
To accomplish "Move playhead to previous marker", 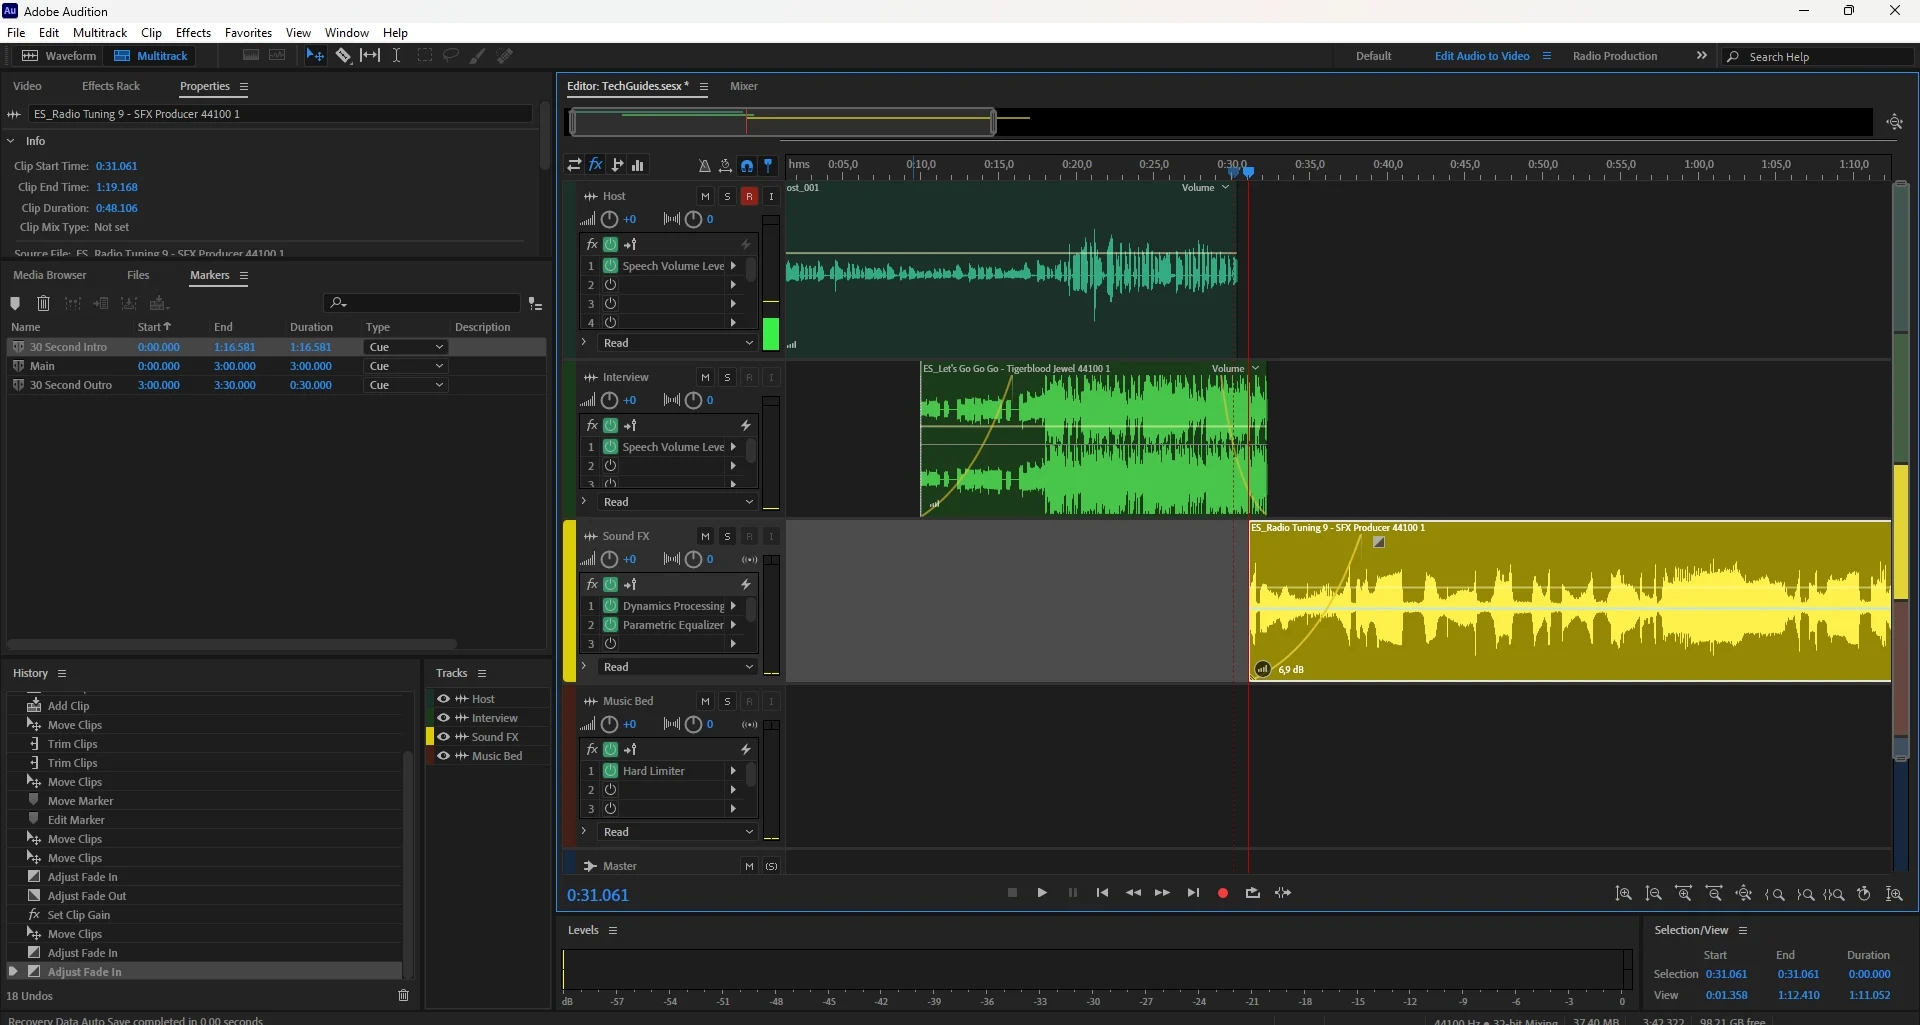I will click(1102, 893).
